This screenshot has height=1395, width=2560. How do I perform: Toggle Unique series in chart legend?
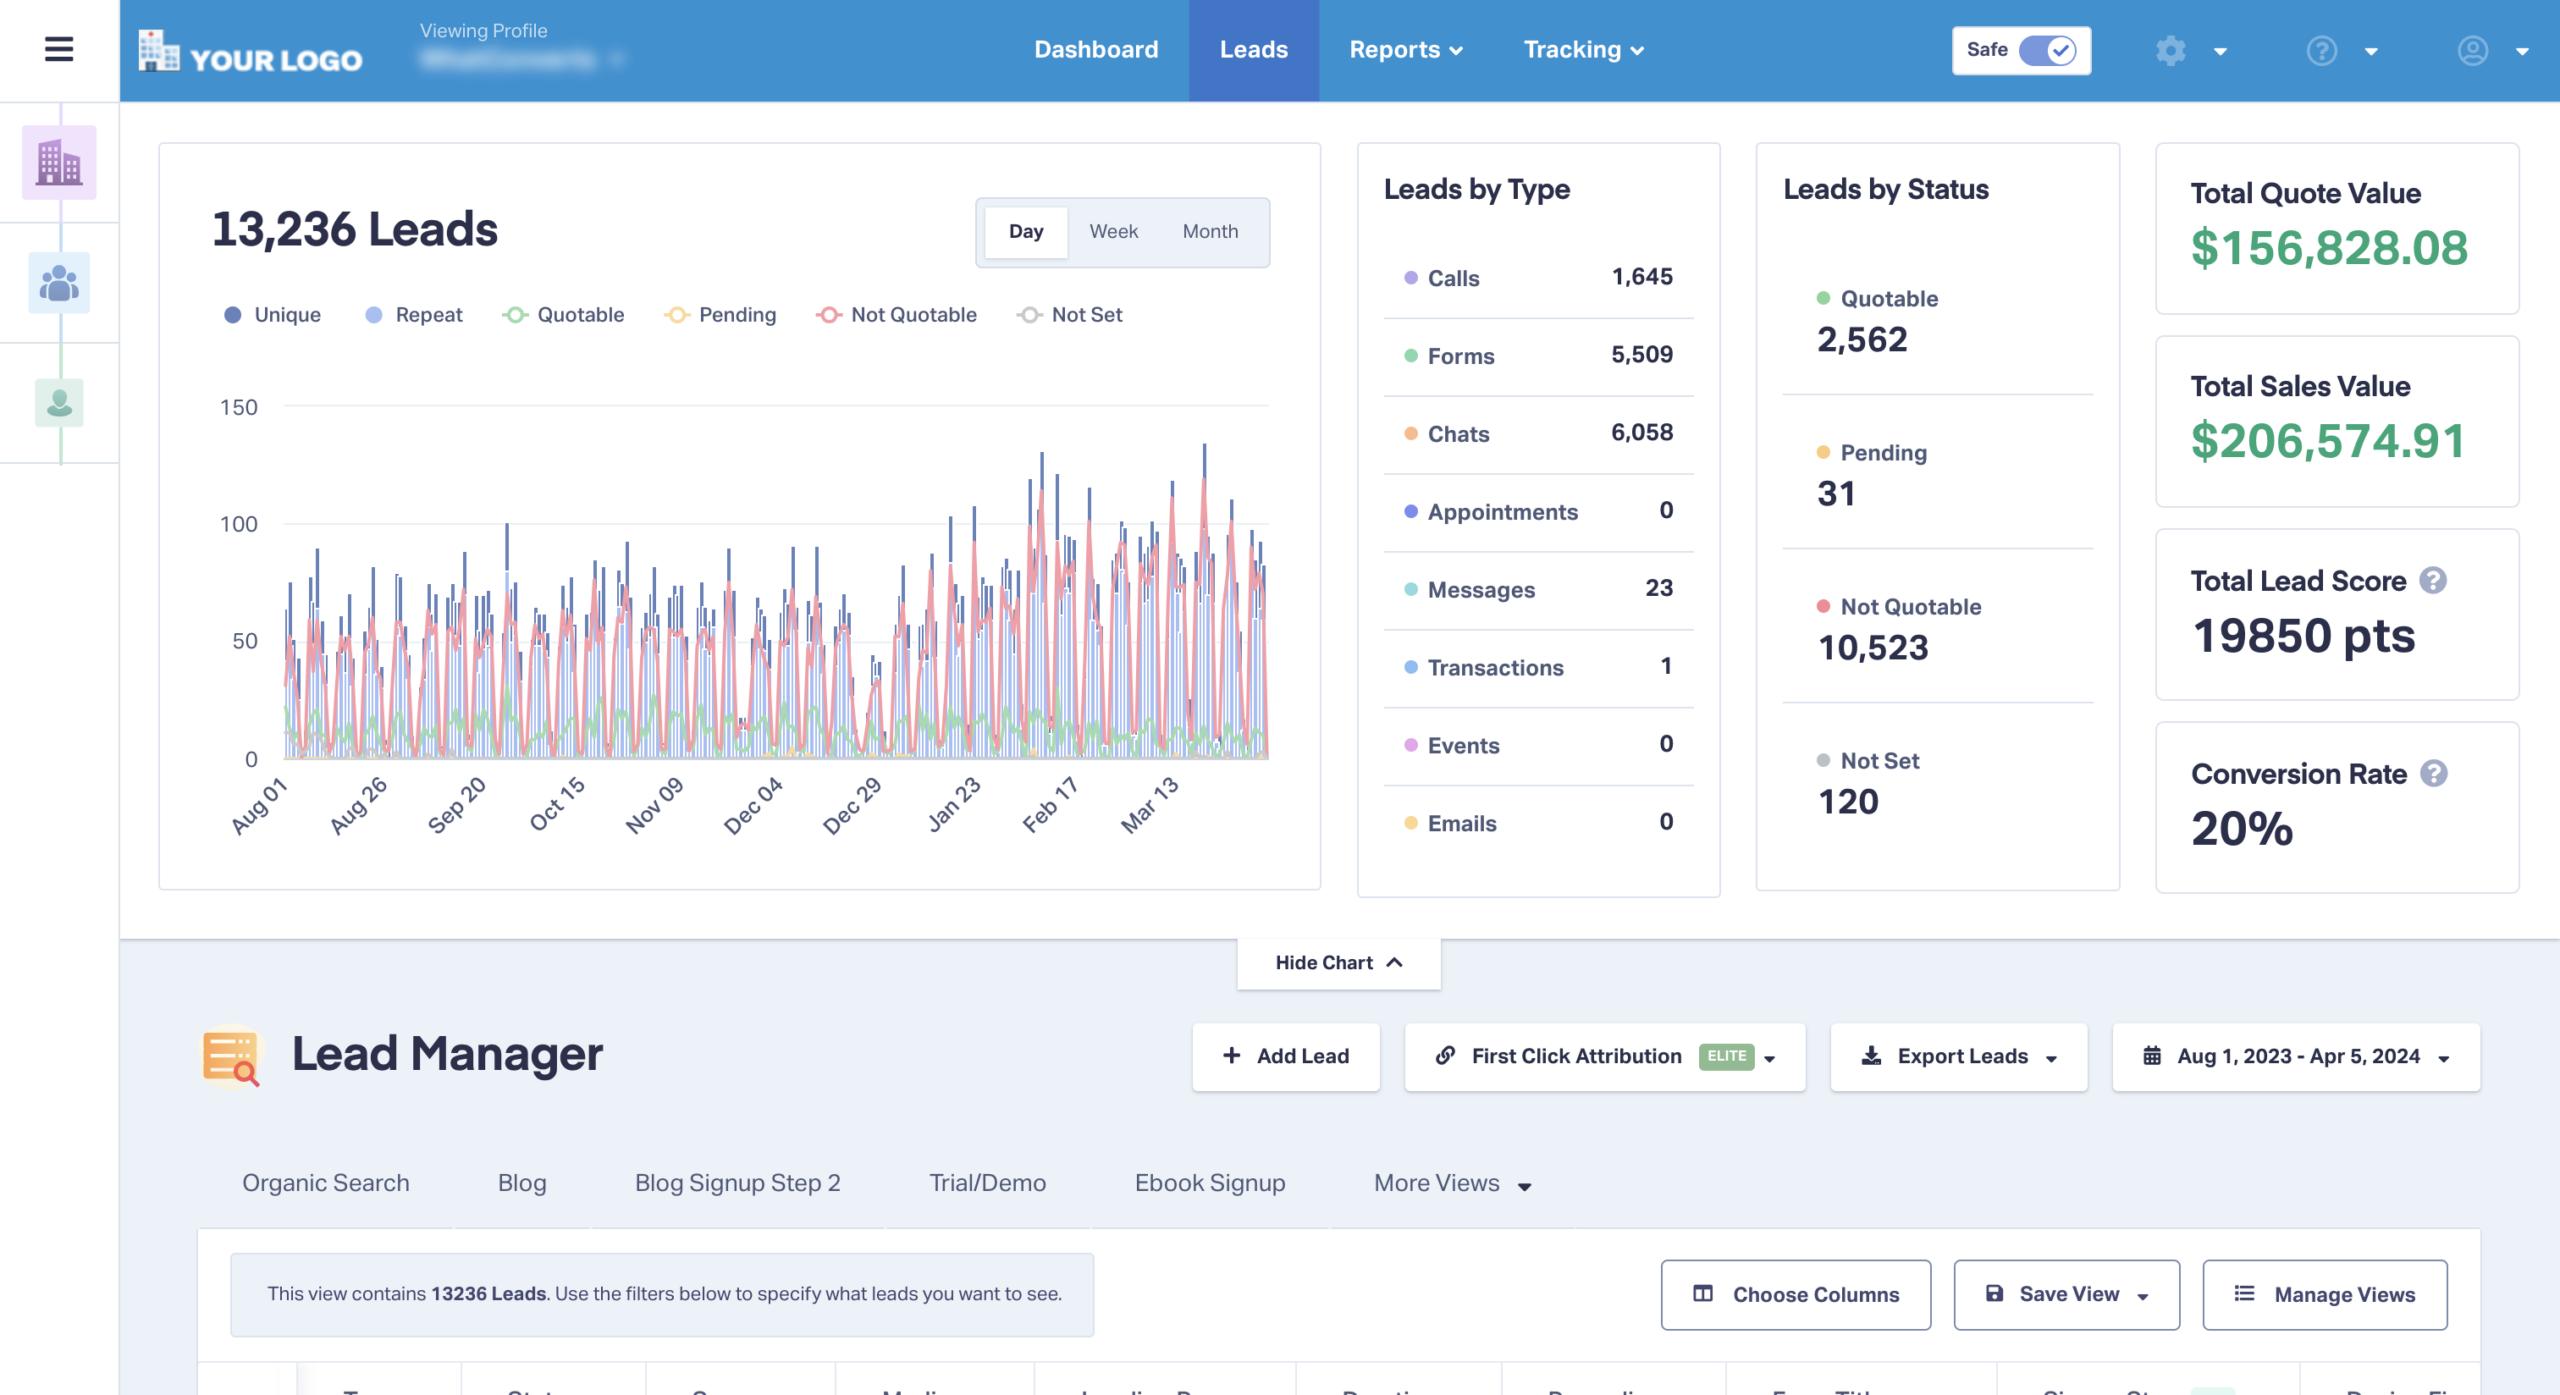tap(272, 315)
